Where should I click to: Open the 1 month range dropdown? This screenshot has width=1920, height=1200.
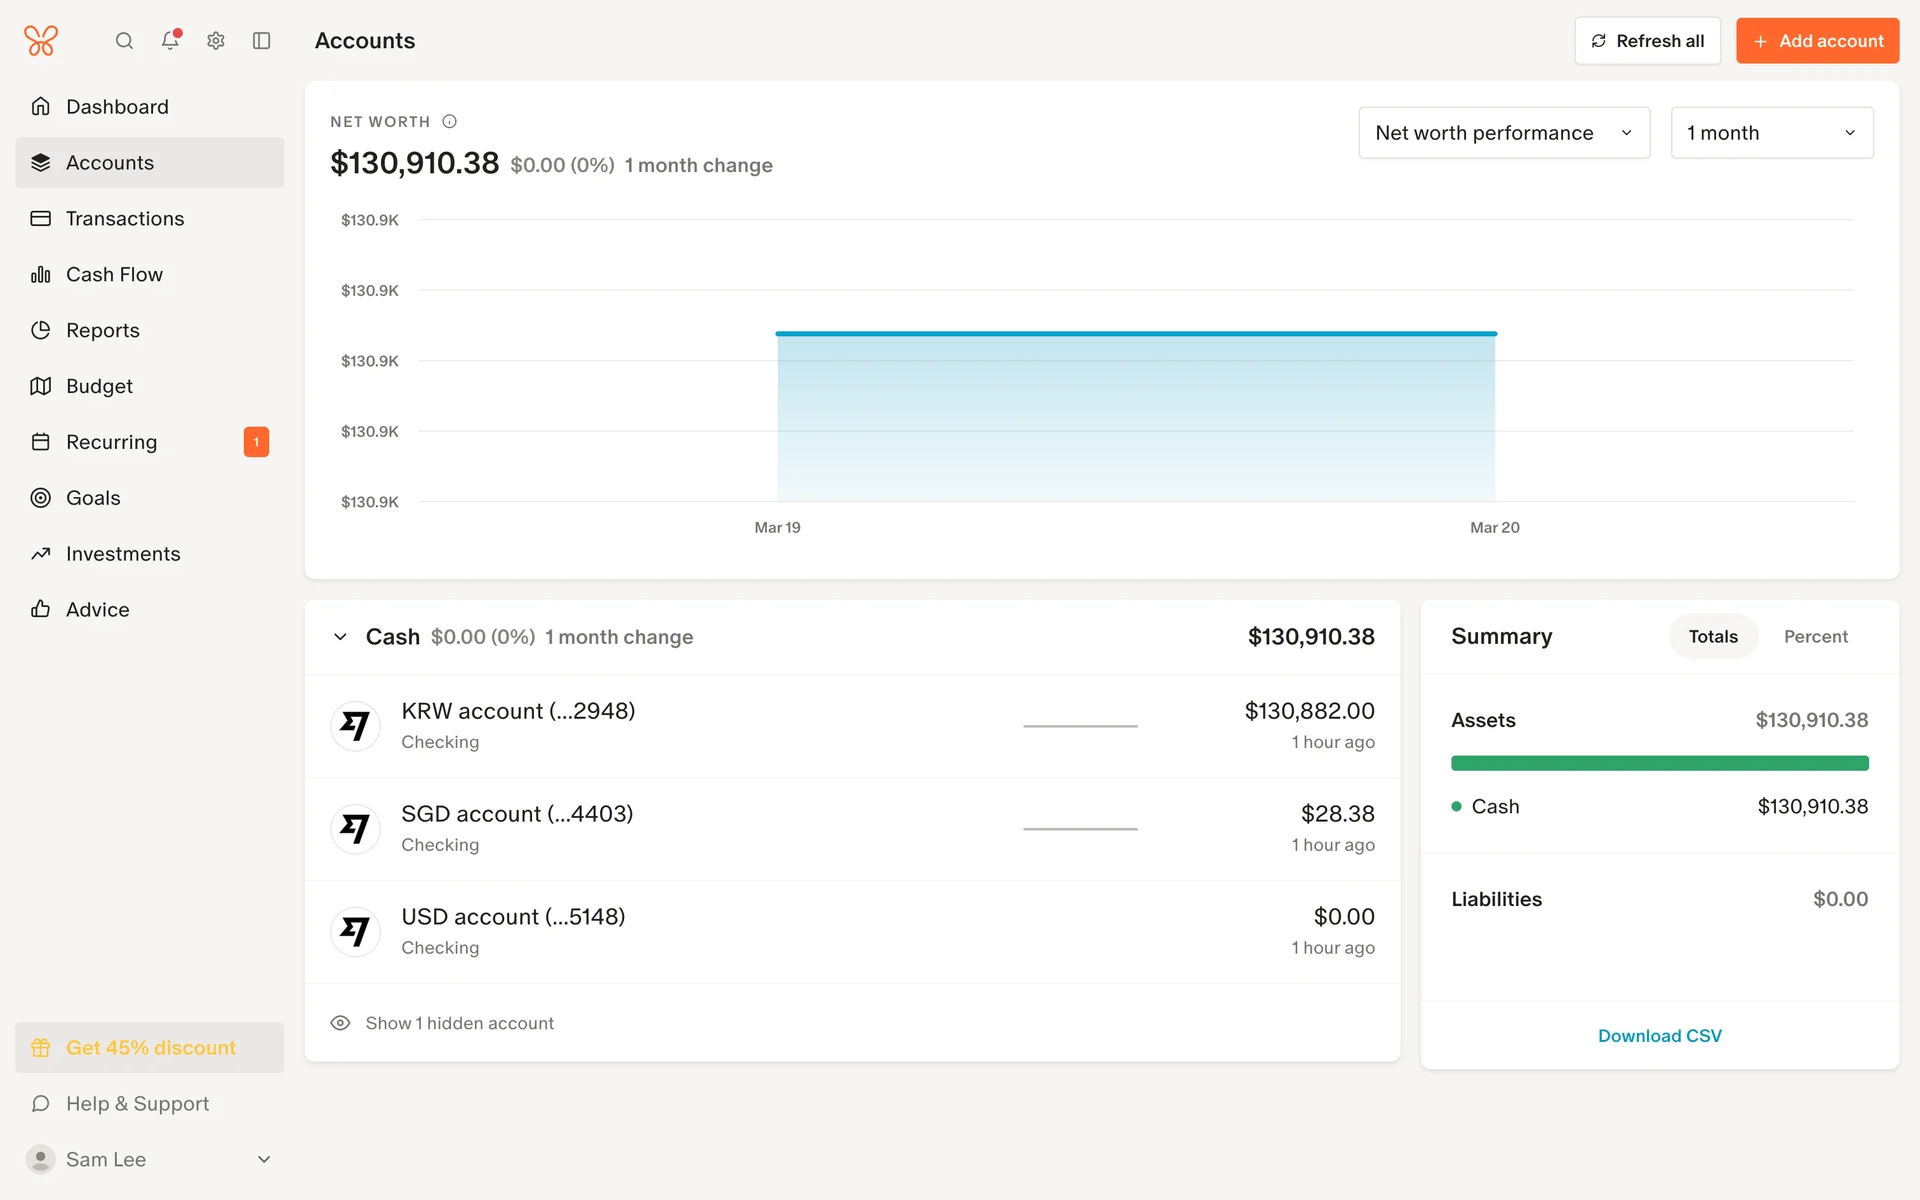1771,133
